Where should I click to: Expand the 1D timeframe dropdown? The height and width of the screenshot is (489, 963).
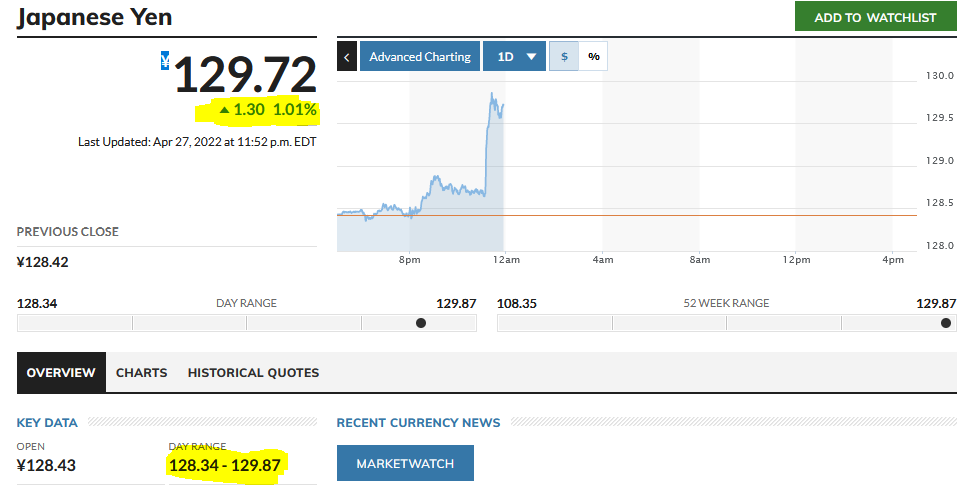(515, 57)
